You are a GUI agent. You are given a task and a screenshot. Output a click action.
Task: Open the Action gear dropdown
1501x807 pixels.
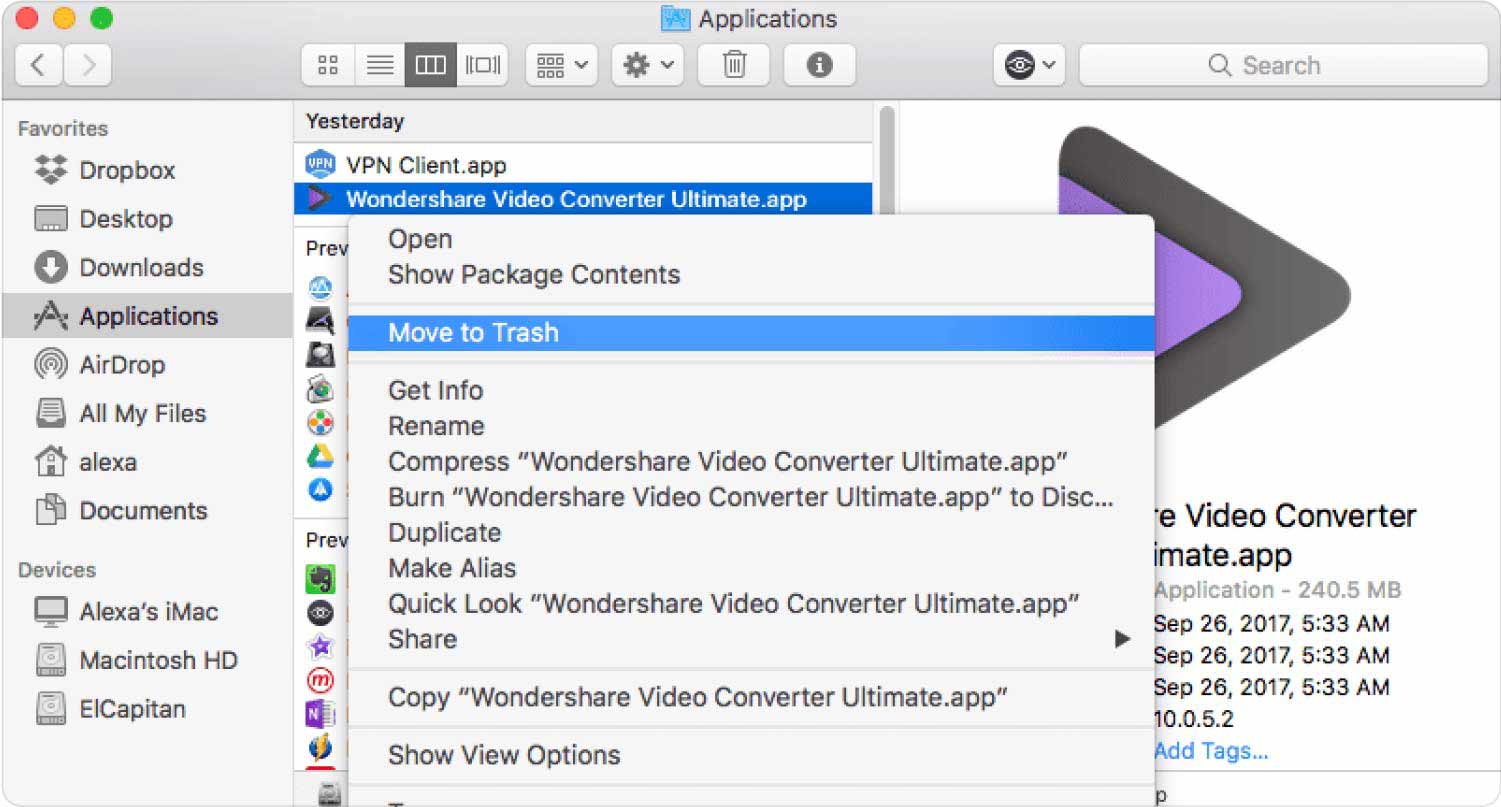[x=647, y=66]
